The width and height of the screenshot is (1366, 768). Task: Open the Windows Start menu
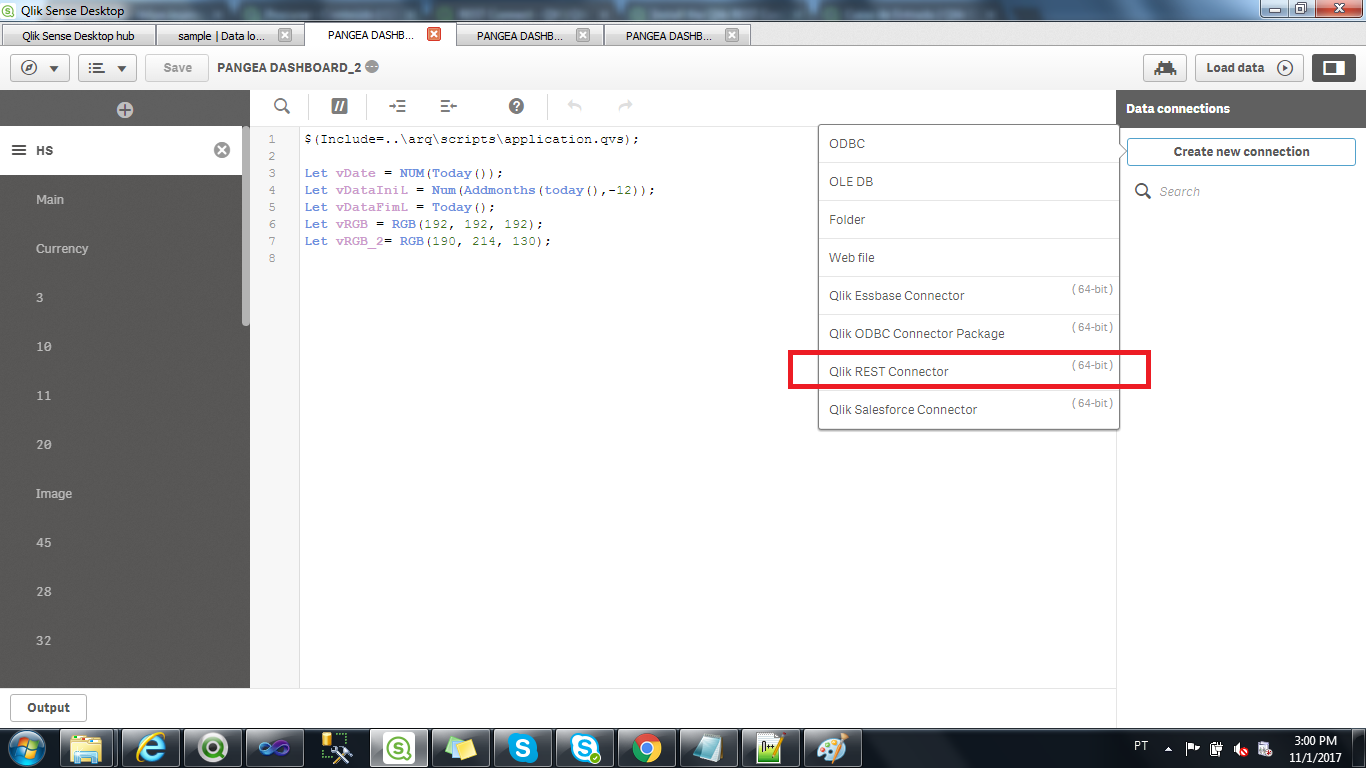26,748
